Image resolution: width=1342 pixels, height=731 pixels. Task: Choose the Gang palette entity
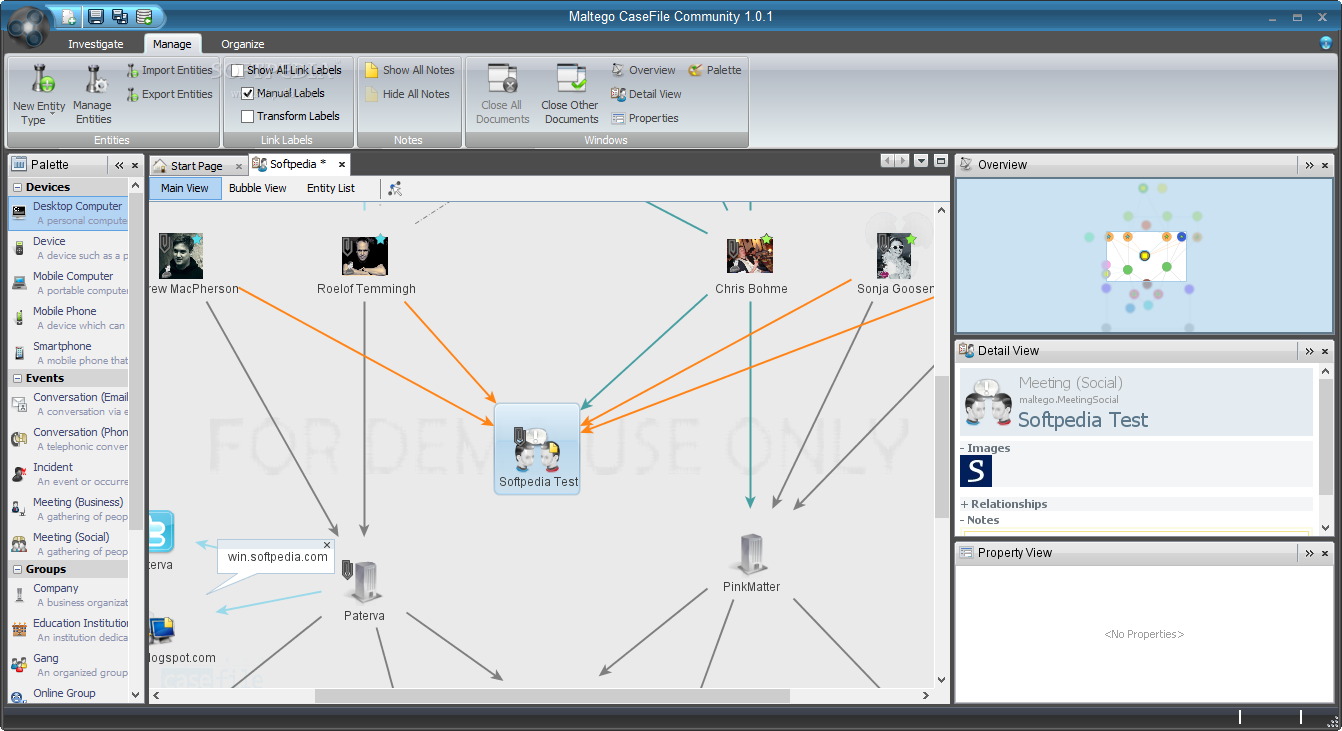(69, 665)
